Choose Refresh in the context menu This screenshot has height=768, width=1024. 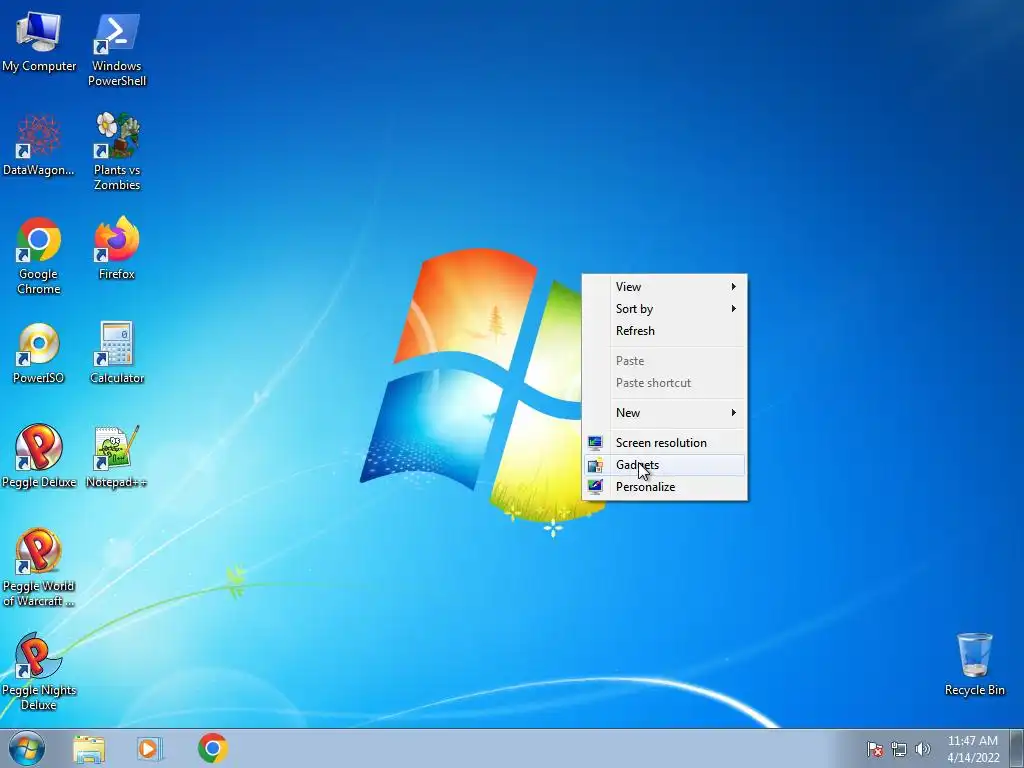[665, 331]
